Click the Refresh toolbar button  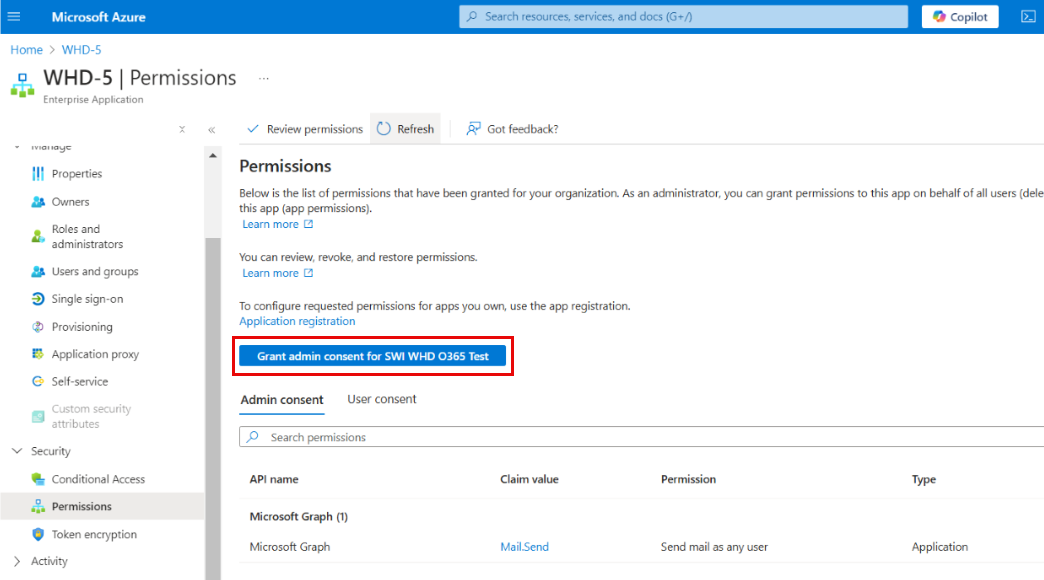pos(406,129)
